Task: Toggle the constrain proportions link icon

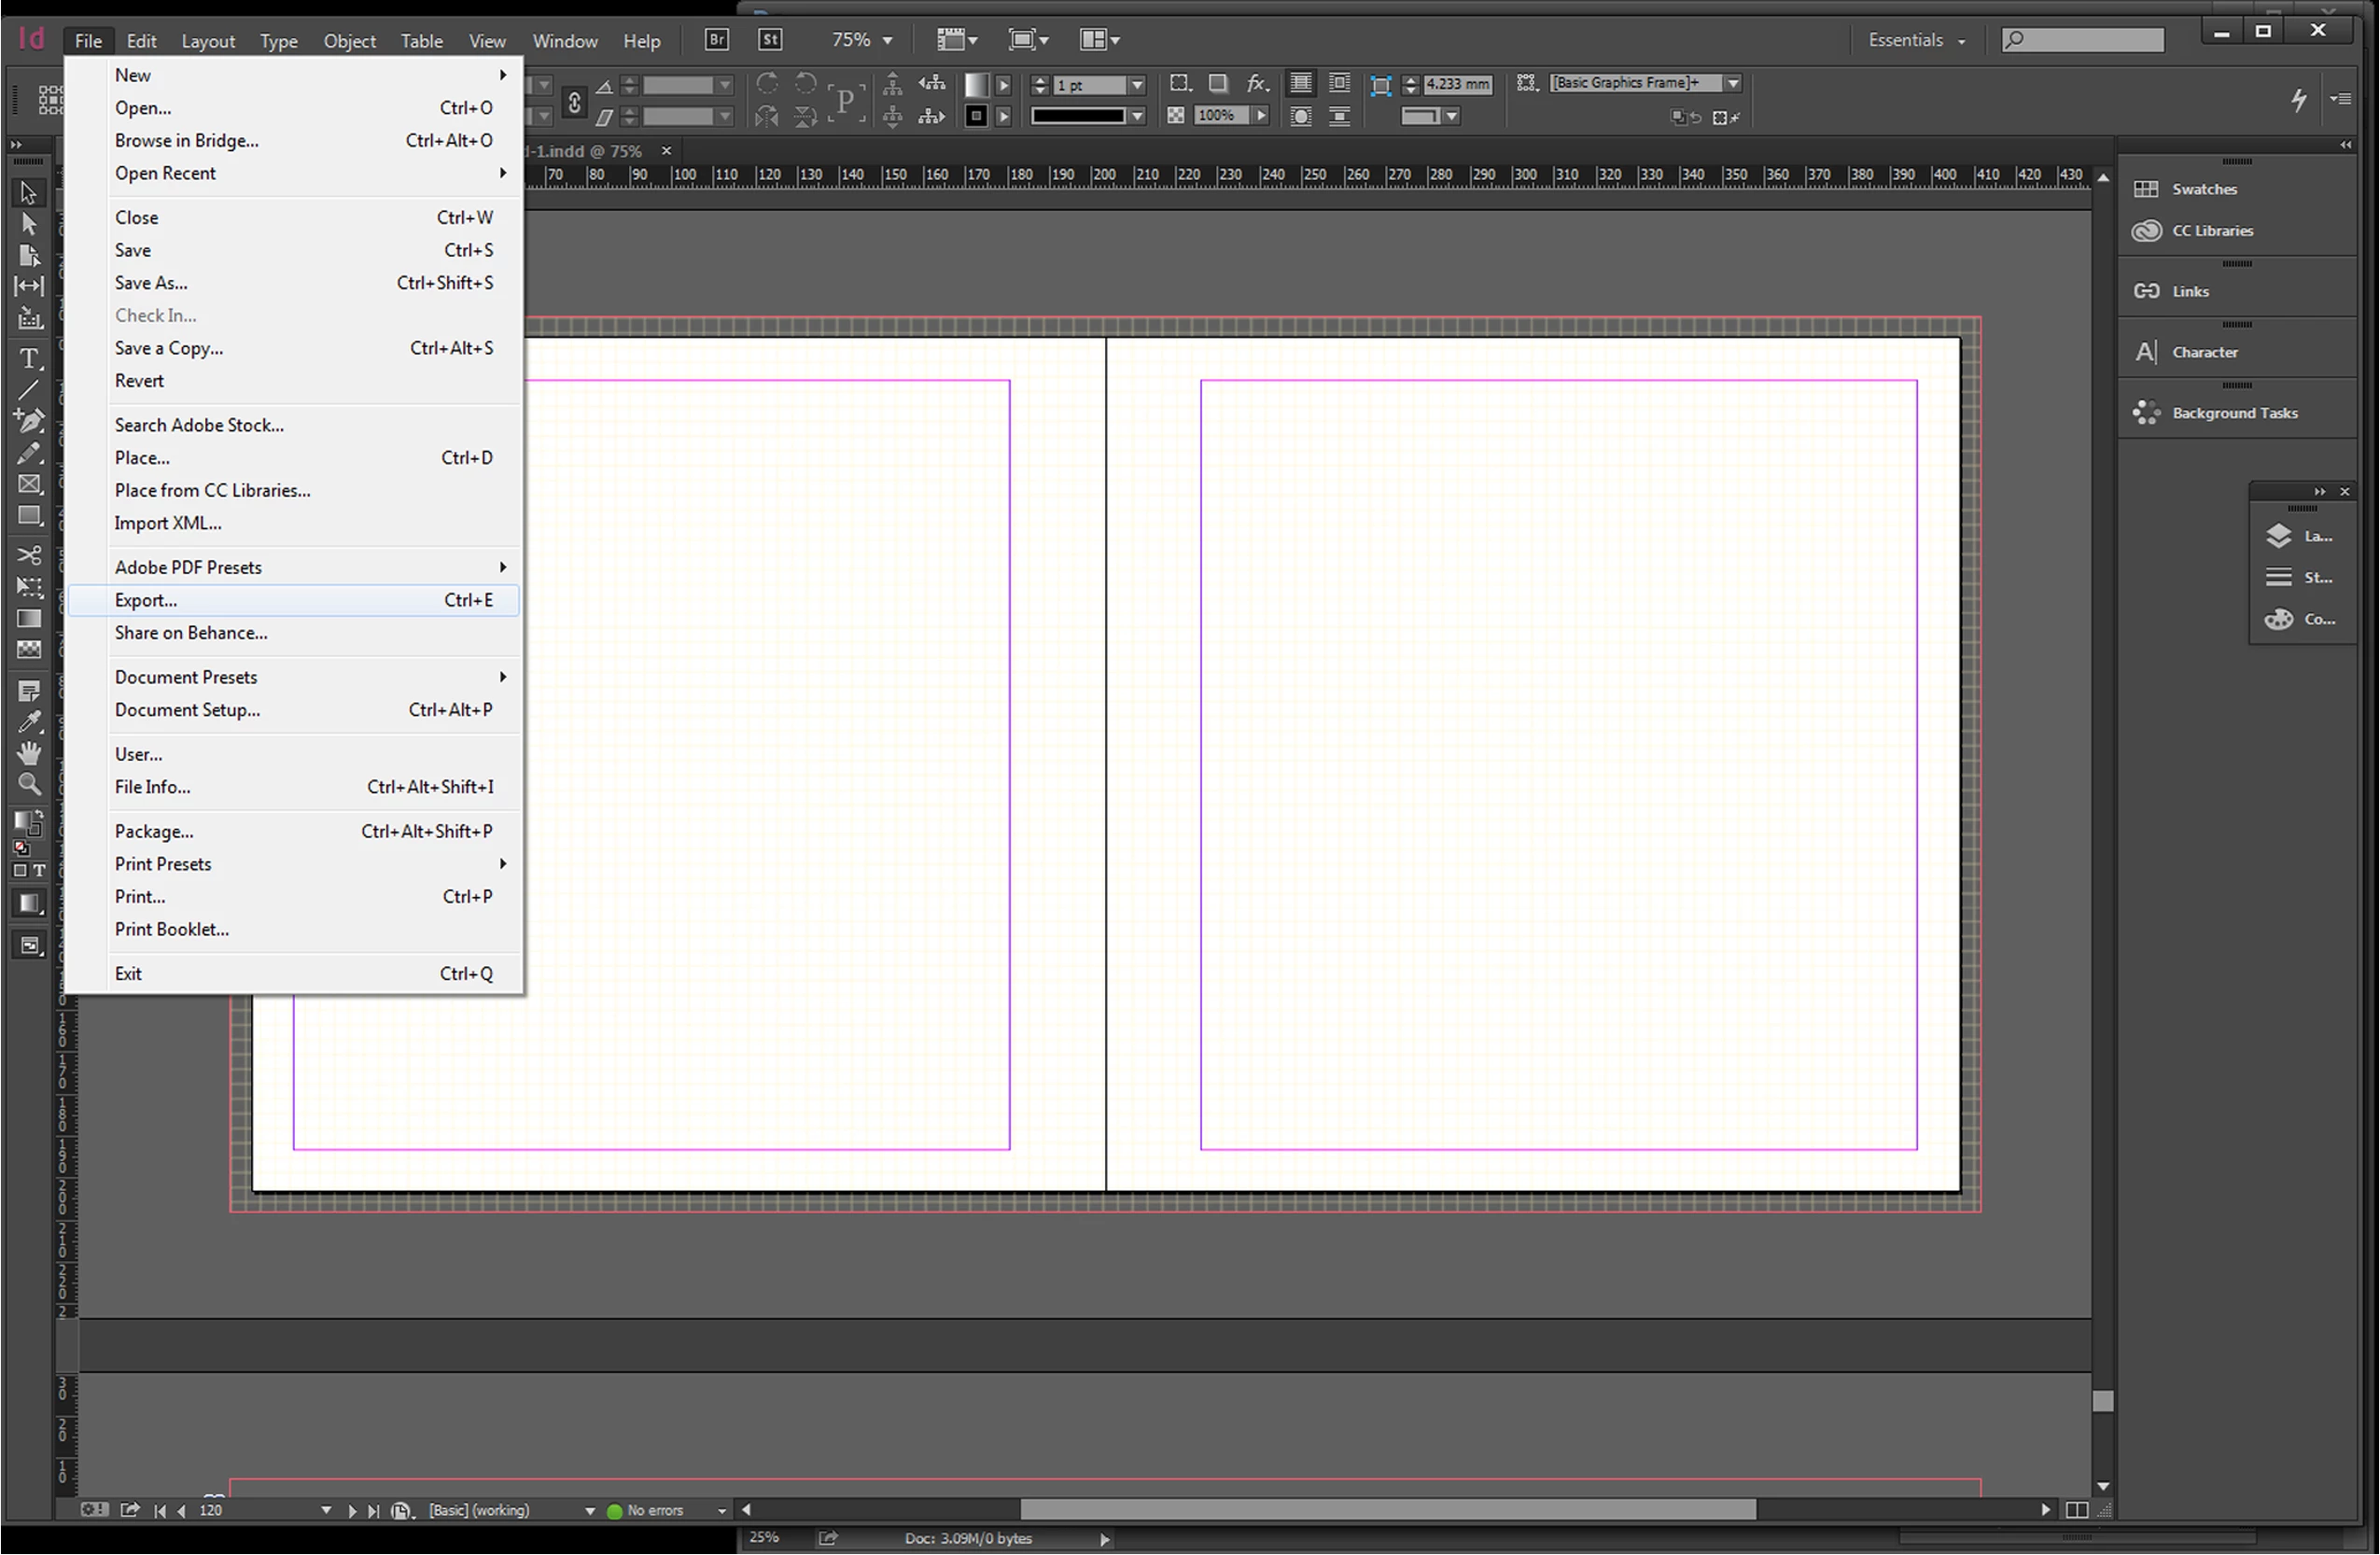Action: [574, 102]
